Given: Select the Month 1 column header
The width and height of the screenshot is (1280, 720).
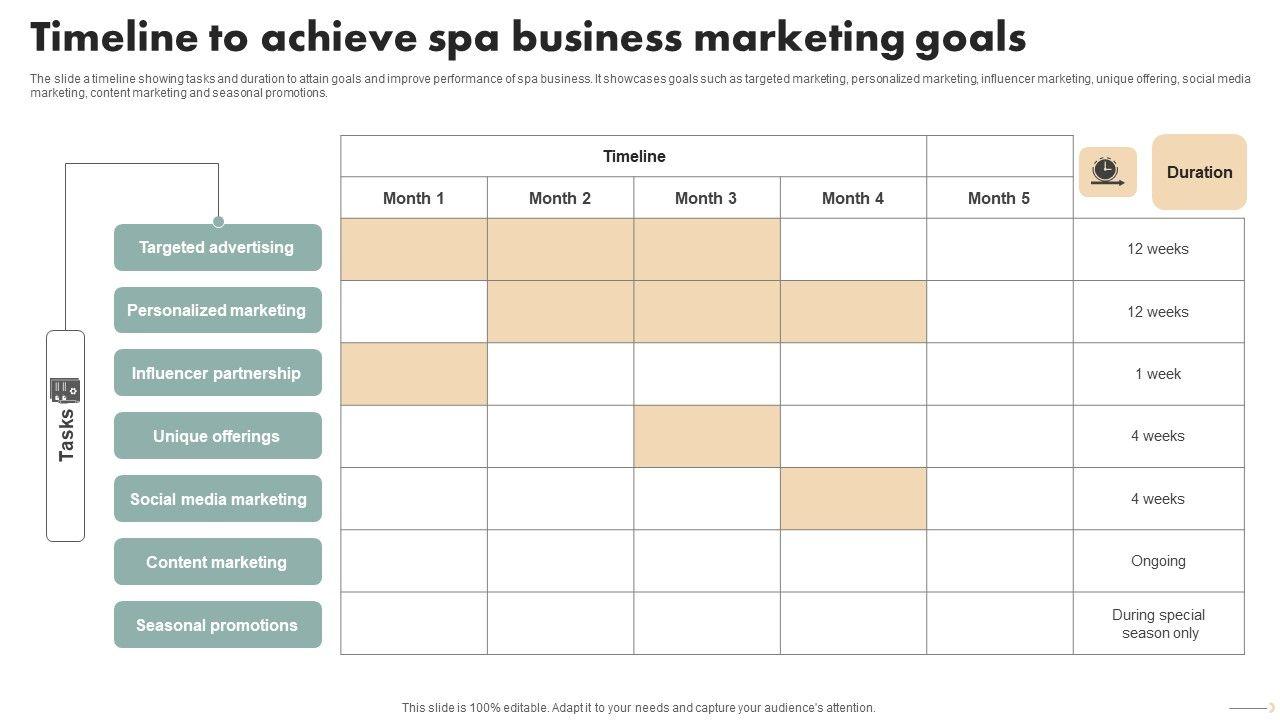Looking at the screenshot, I should tap(414, 198).
